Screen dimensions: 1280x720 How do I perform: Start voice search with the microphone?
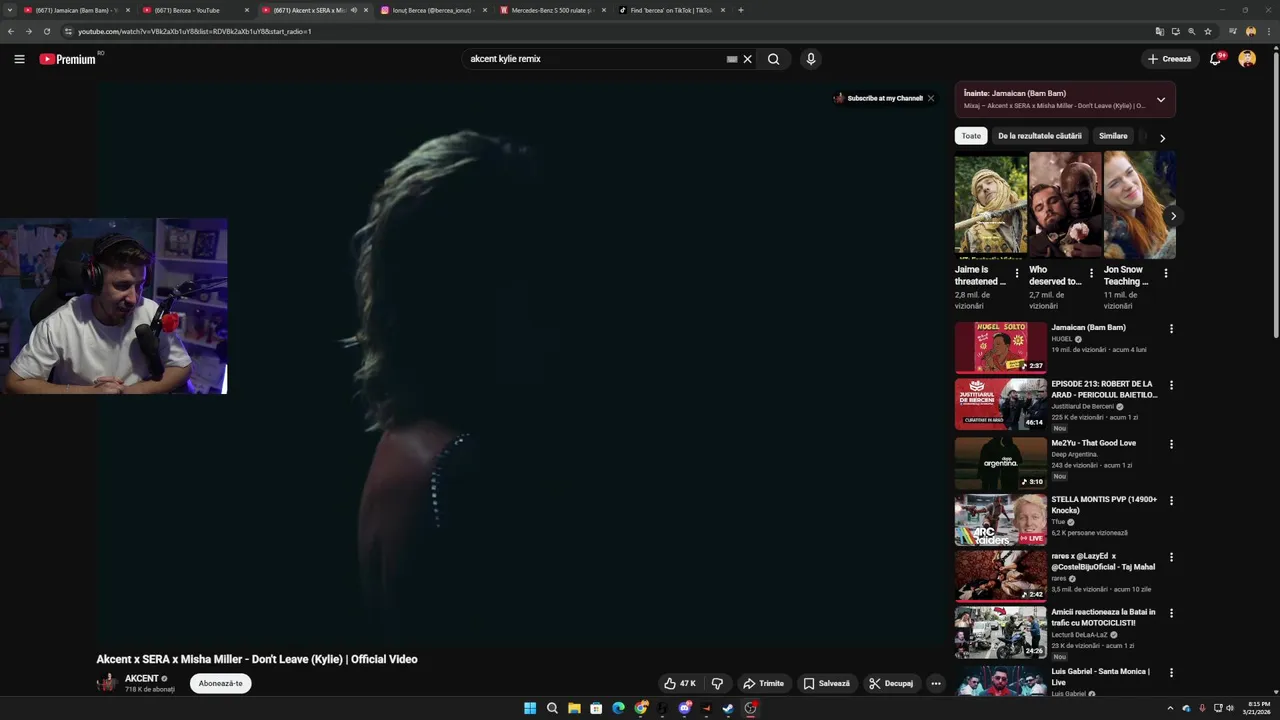811,59
